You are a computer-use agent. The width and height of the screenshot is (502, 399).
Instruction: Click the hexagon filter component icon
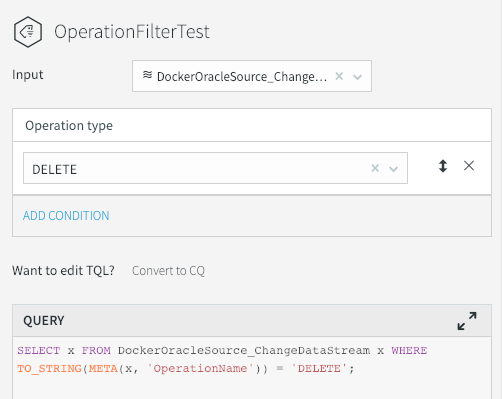pyautogui.click(x=28, y=32)
